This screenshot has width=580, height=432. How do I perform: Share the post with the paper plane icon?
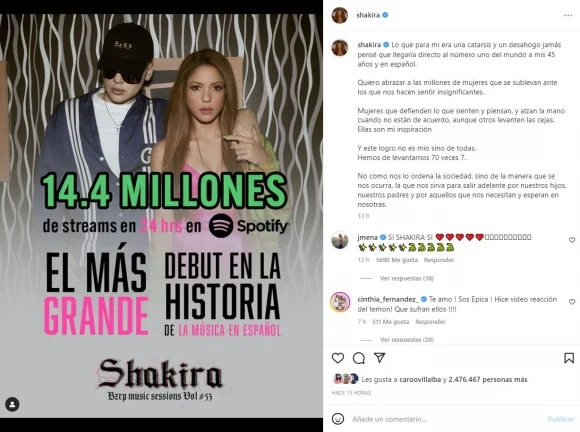(380, 357)
